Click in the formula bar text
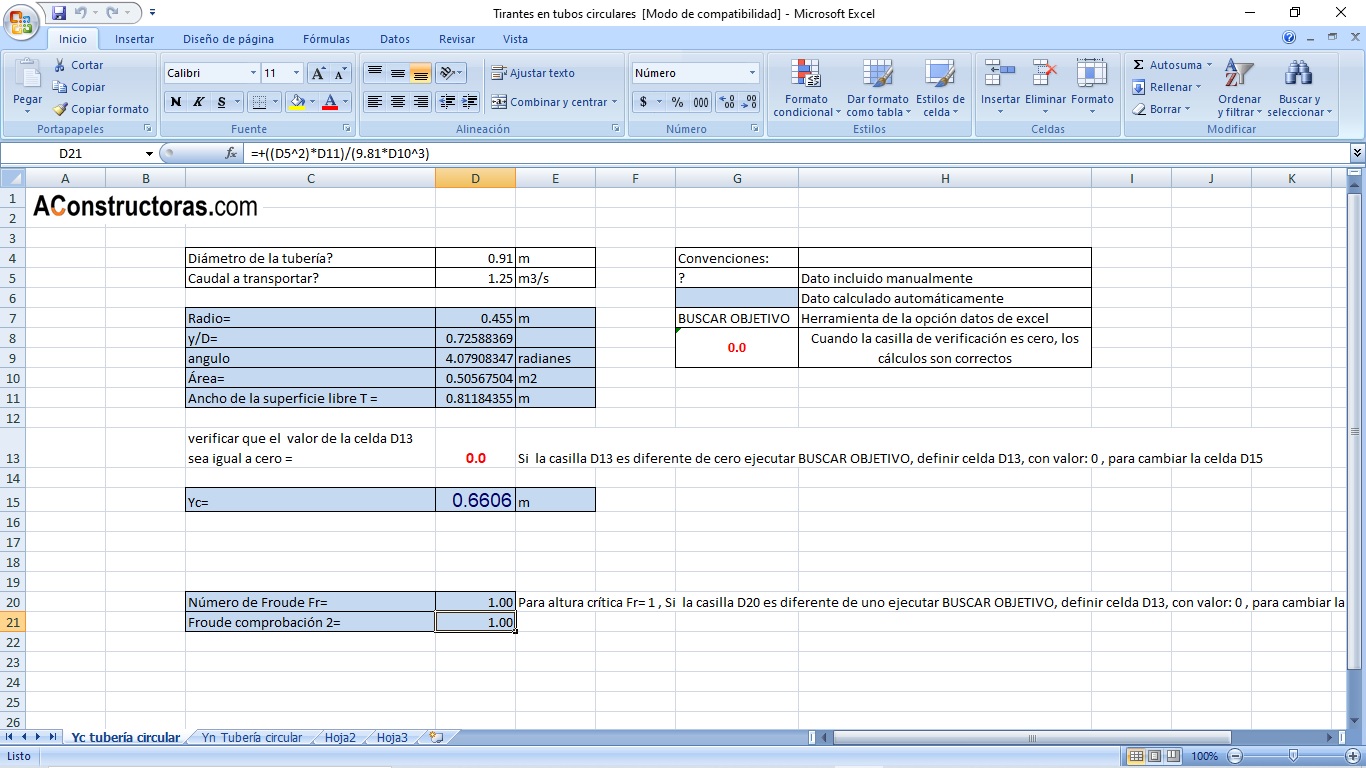The image size is (1366, 768). tap(340, 154)
